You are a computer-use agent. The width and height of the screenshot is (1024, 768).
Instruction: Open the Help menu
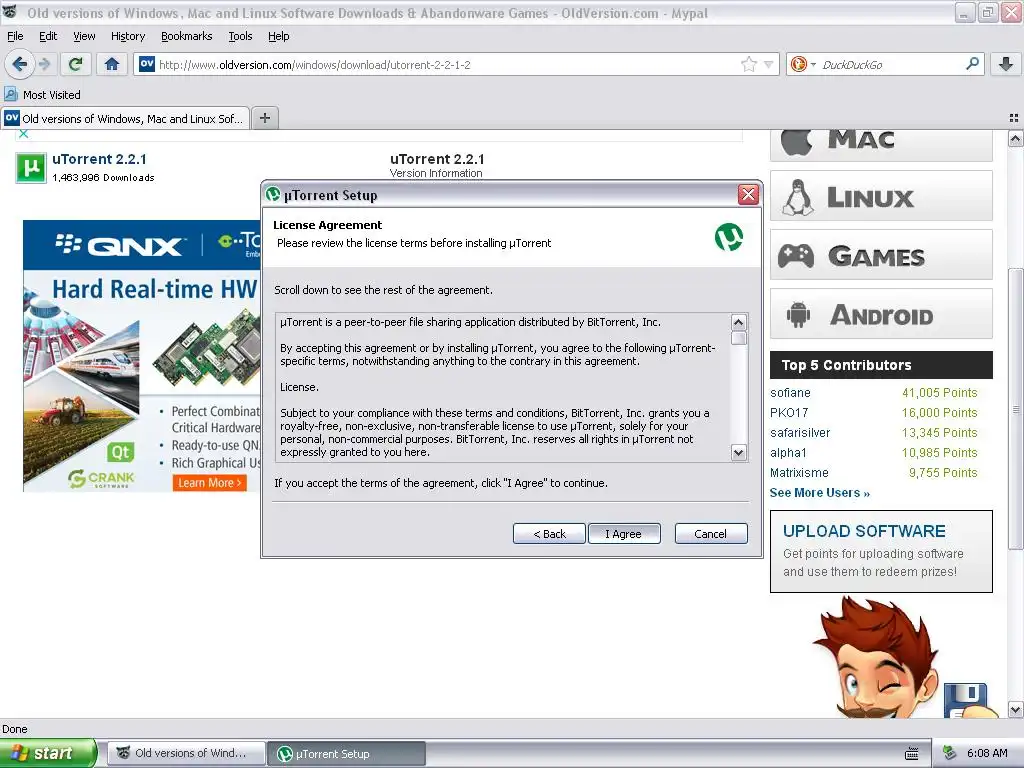278,36
